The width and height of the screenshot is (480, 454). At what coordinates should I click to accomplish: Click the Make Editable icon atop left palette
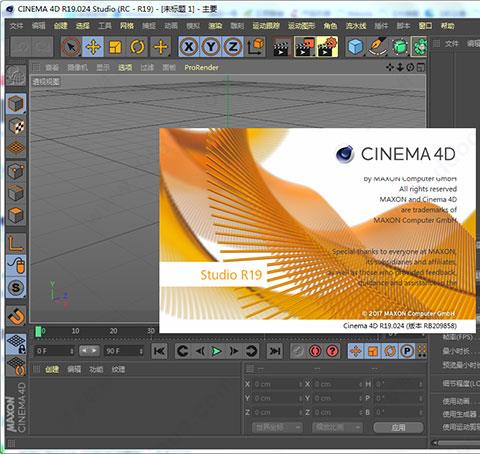click(16, 75)
